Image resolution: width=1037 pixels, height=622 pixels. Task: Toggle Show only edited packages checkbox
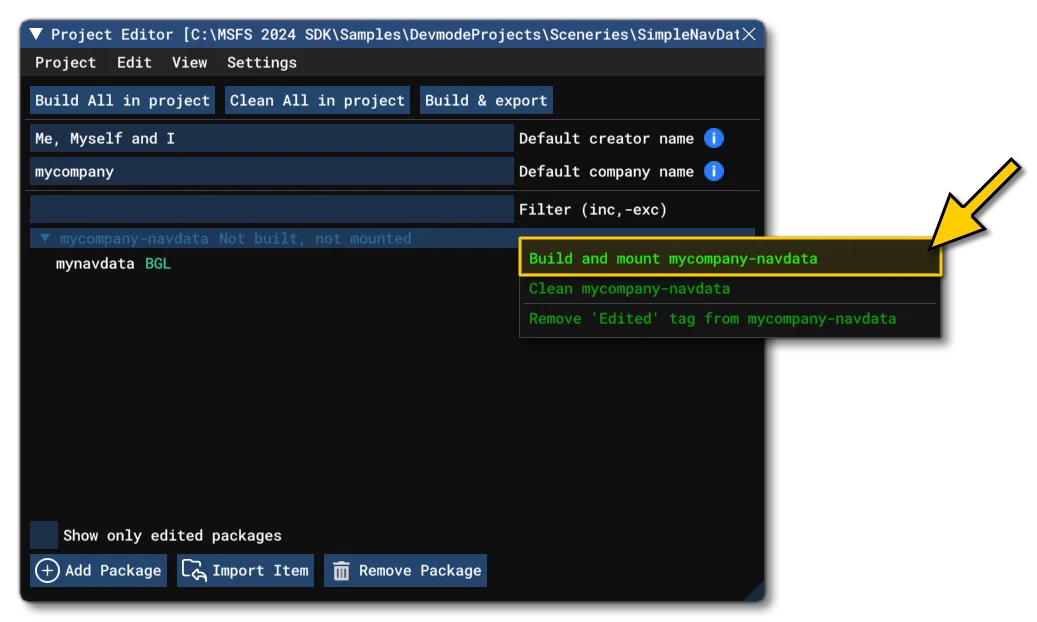(x=44, y=535)
